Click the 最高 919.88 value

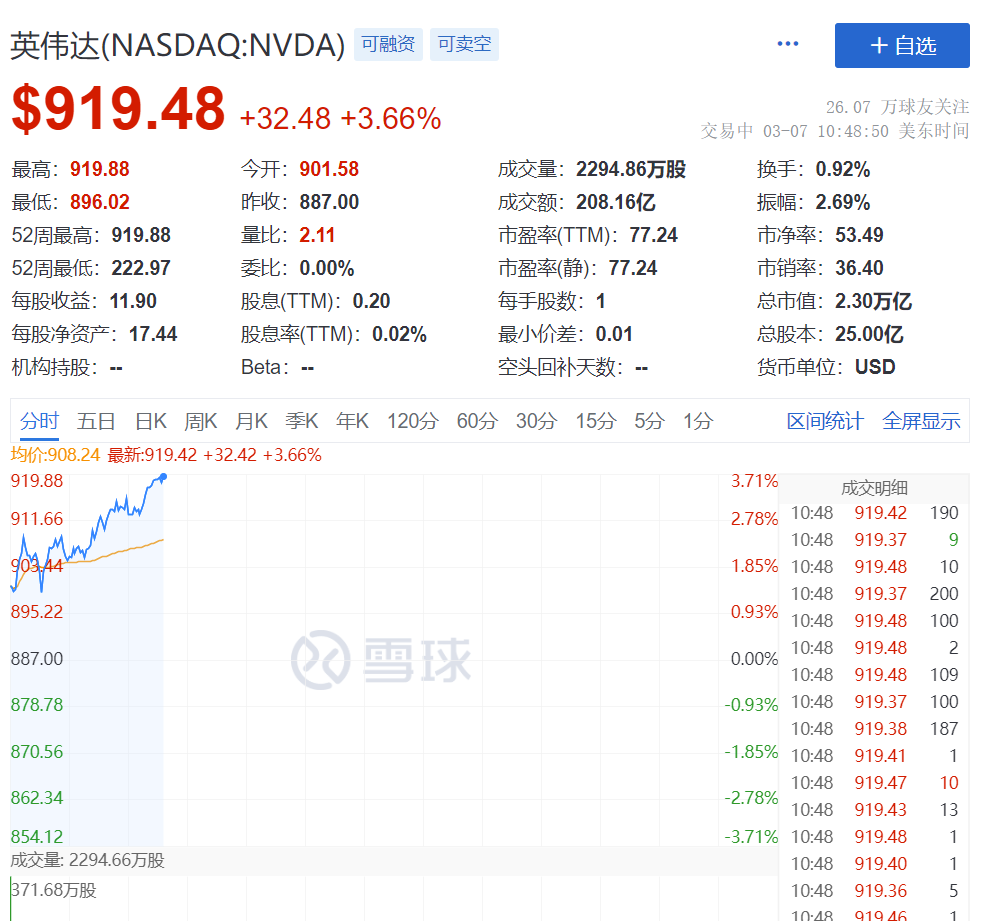[99, 169]
